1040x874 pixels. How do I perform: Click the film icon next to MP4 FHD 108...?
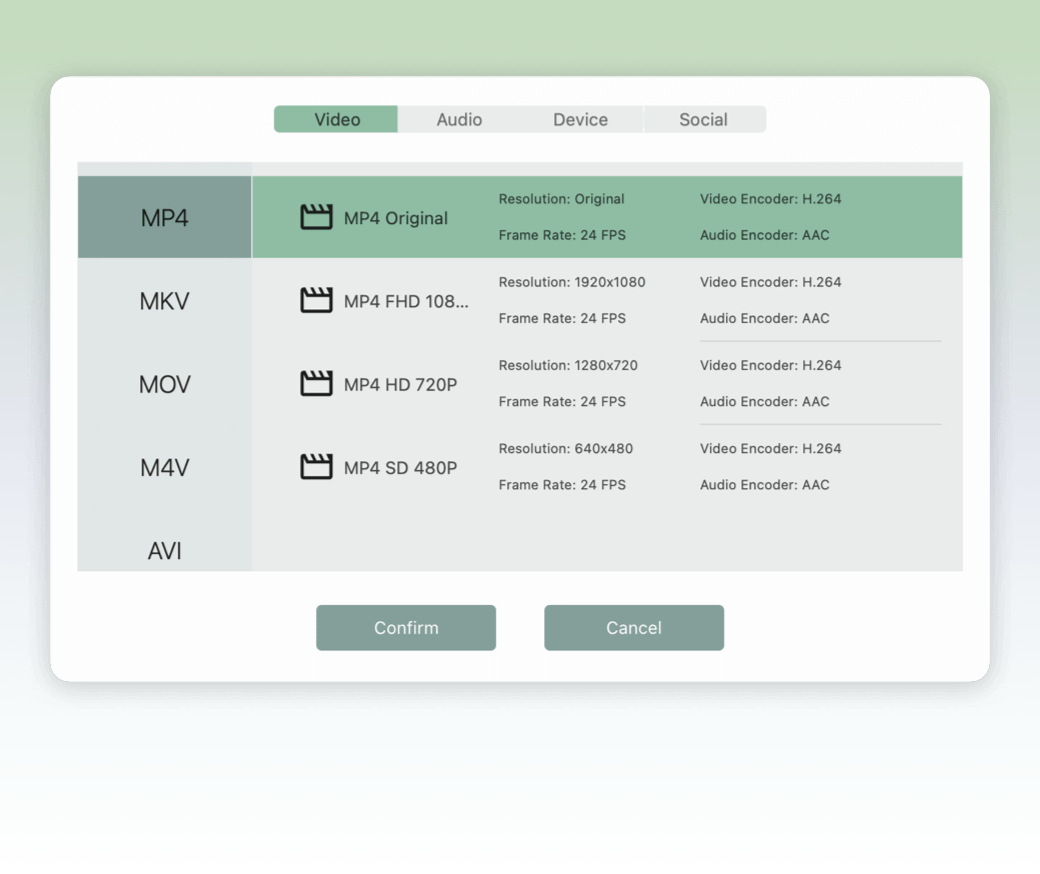(317, 299)
